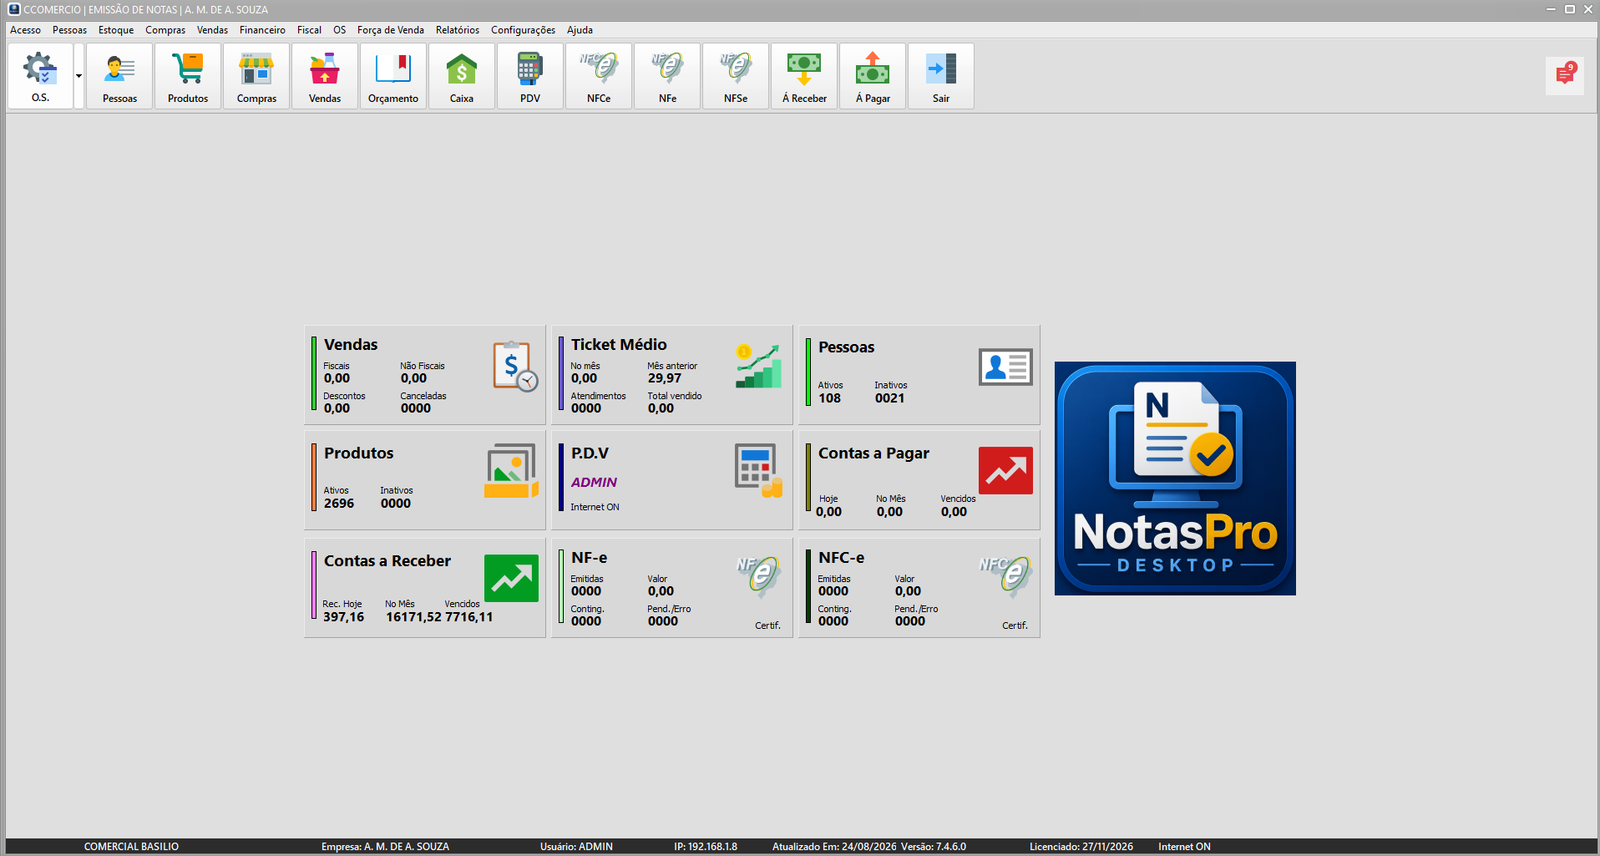Click the Produtos Ativos count 2696

[339, 504]
